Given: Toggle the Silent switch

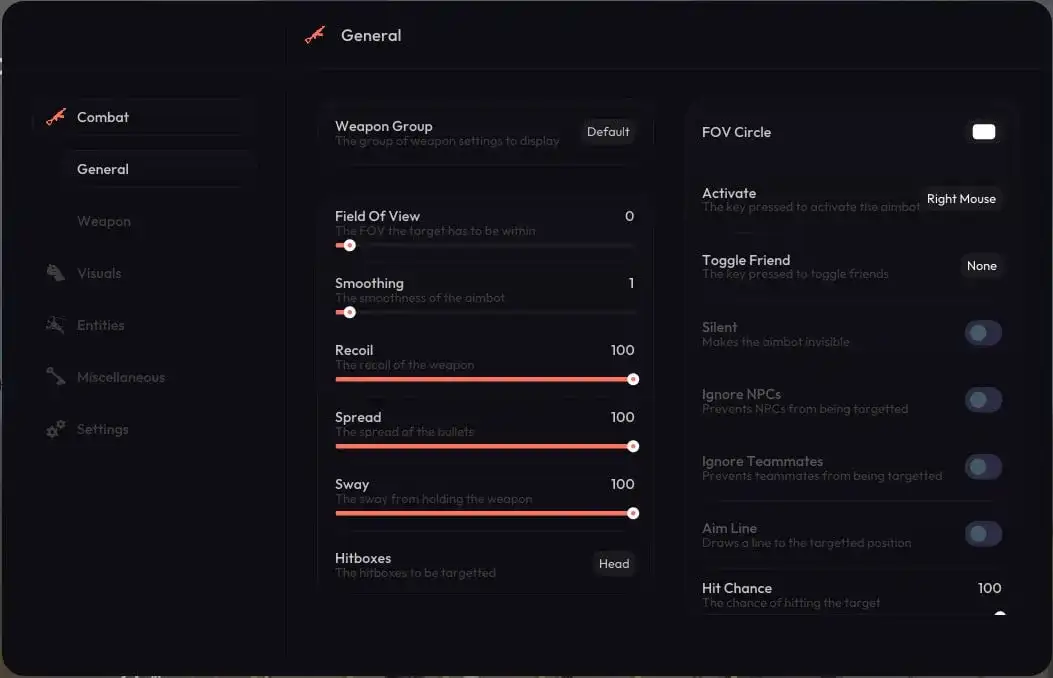Looking at the screenshot, I should pyautogui.click(x=982, y=333).
